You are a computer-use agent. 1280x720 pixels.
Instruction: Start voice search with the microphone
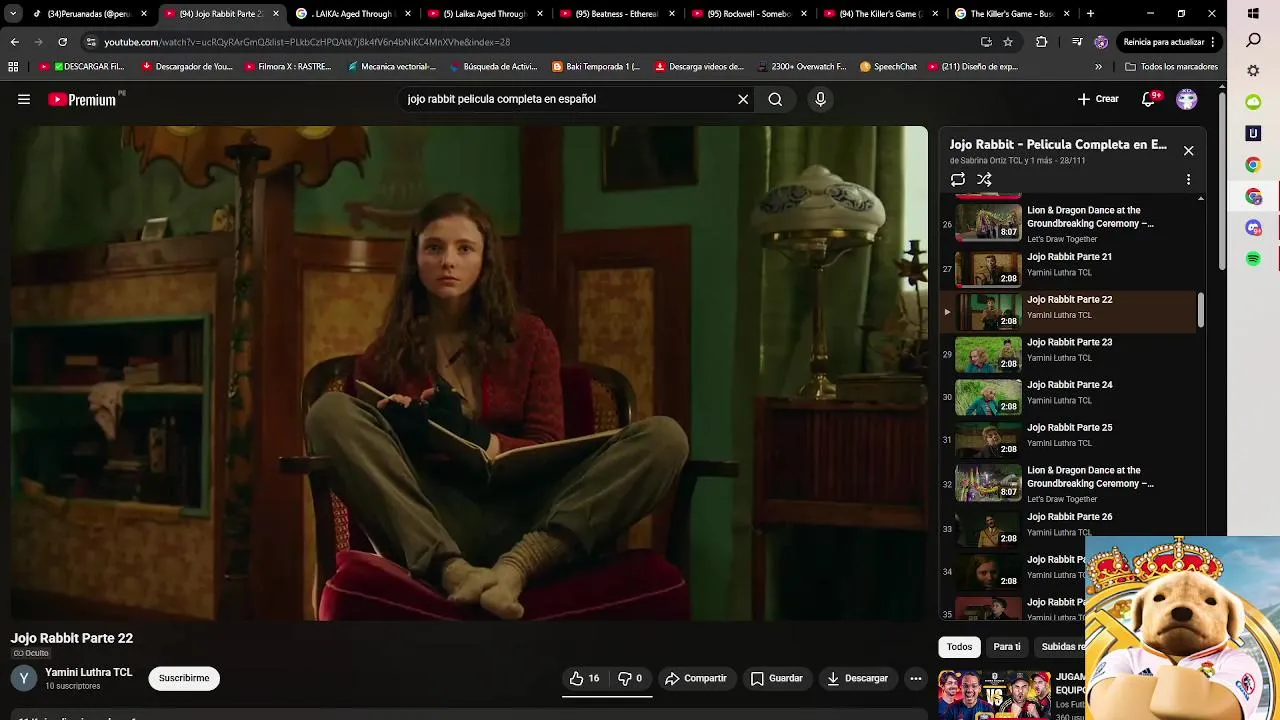tap(820, 99)
